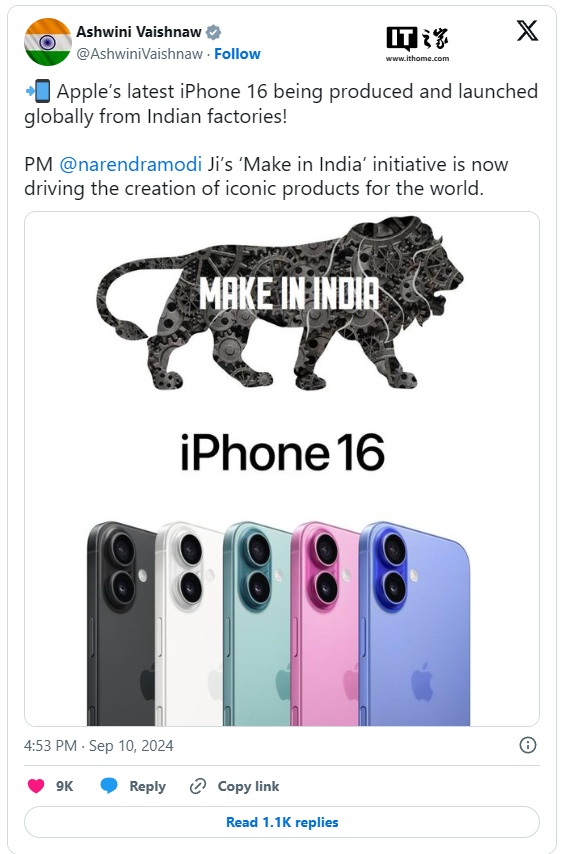Click the Read 1.1K replies button
Image resolution: width=564 pixels, height=854 pixels.
(x=282, y=822)
